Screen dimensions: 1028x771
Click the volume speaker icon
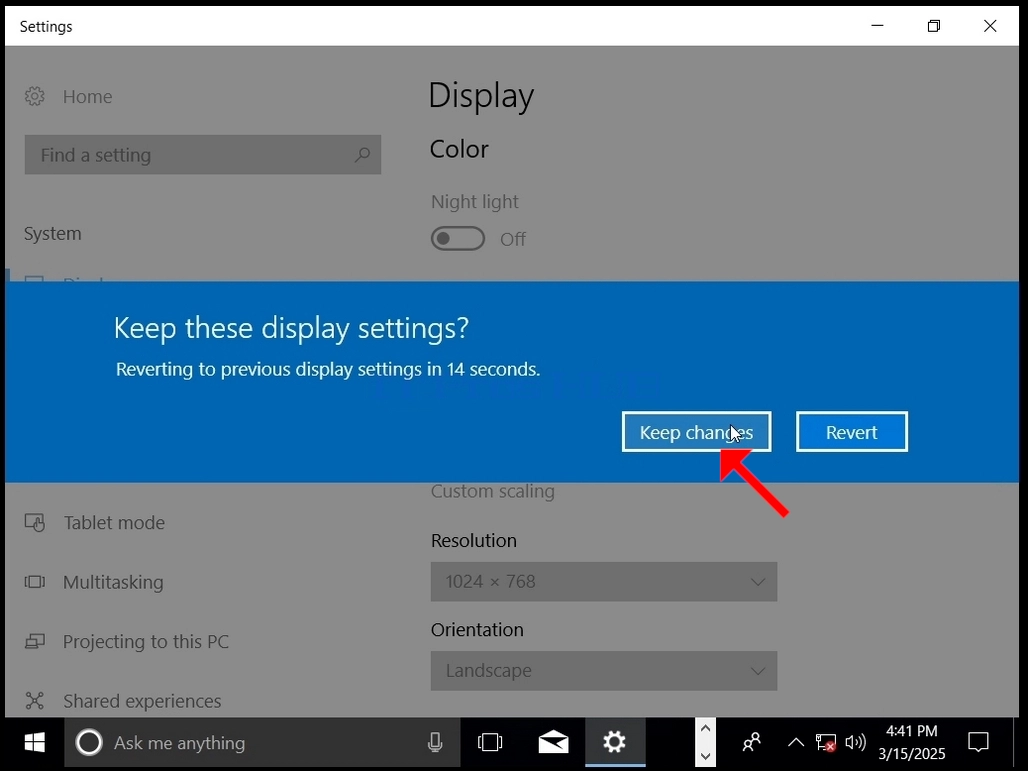coord(856,743)
